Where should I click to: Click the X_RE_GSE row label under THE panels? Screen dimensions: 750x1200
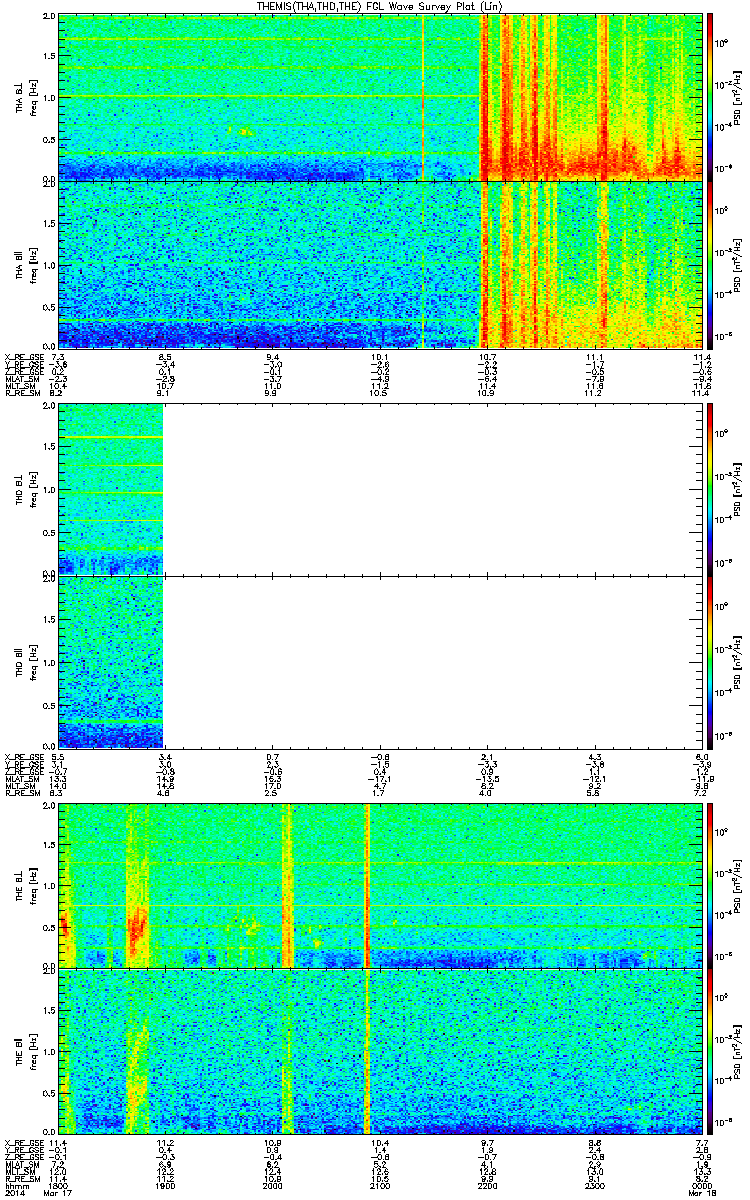click(x=22, y=1143)
